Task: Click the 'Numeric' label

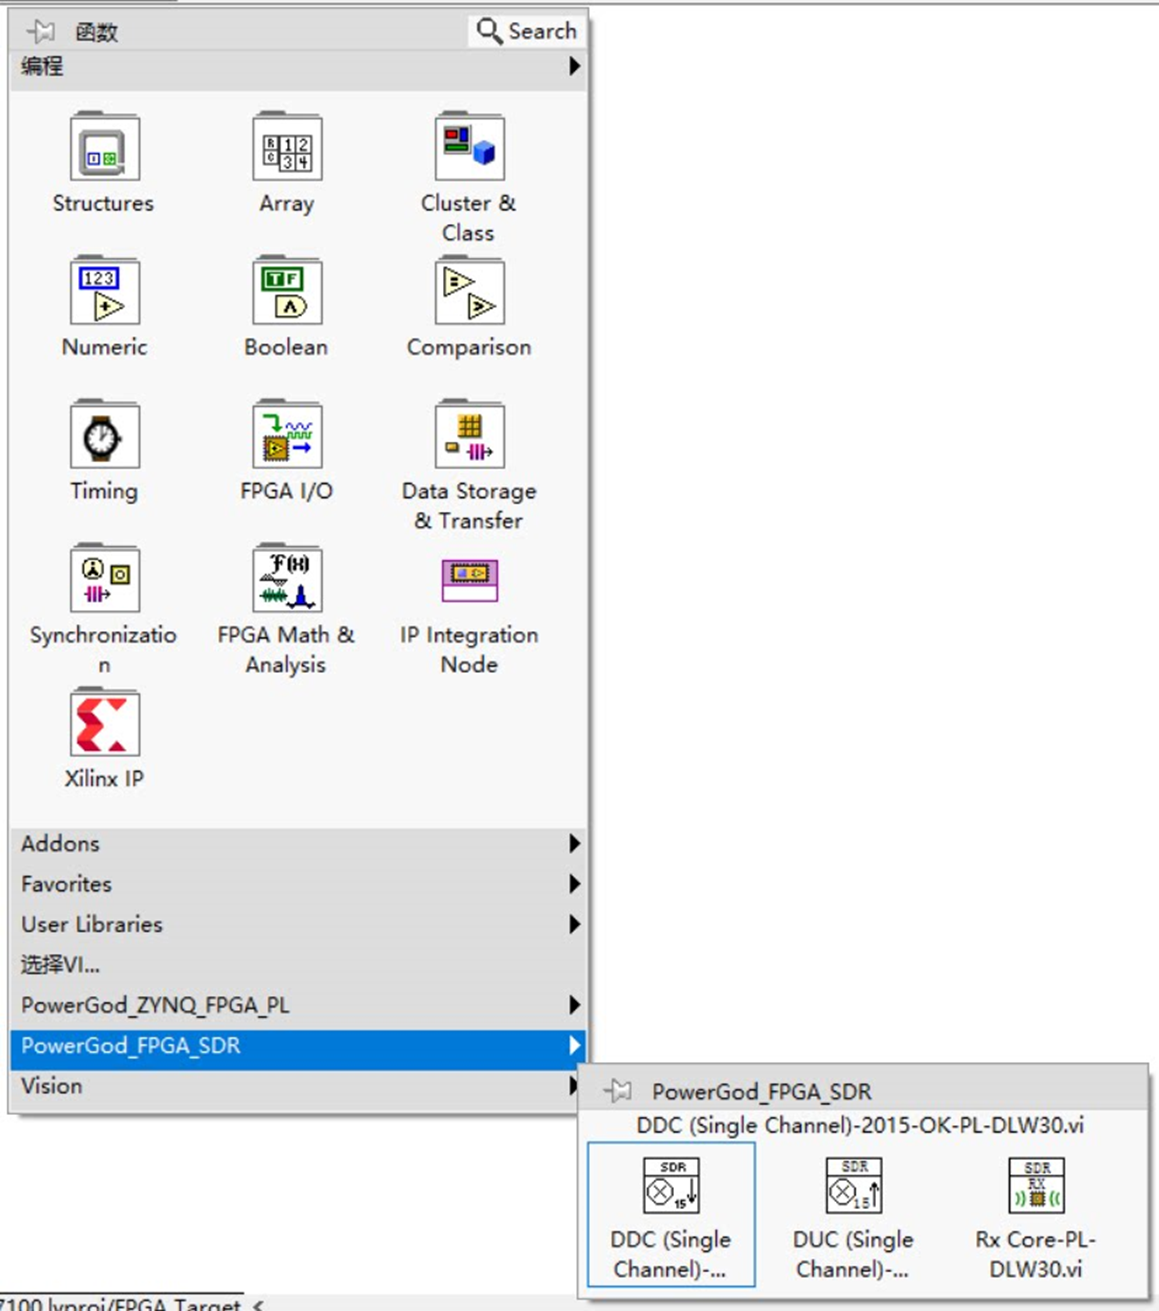Action: coord(104,347)
